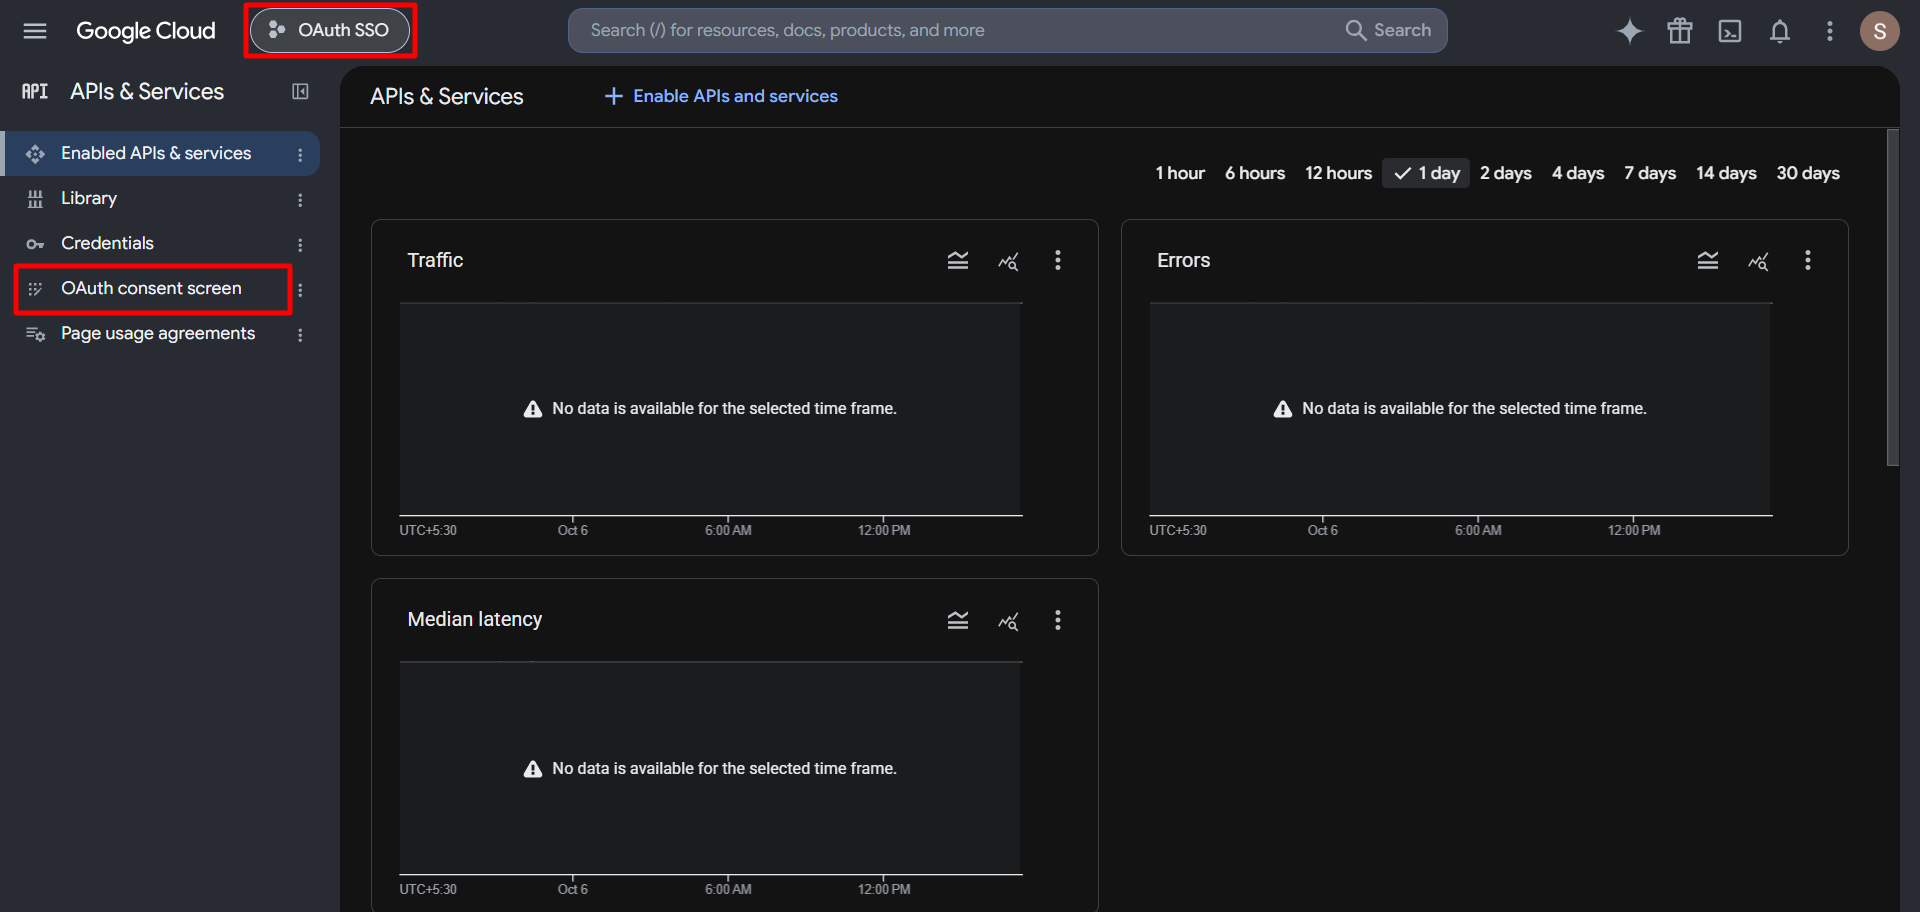Toggle legend on Median latency chart
The image size is (1920, 912).
958,621
